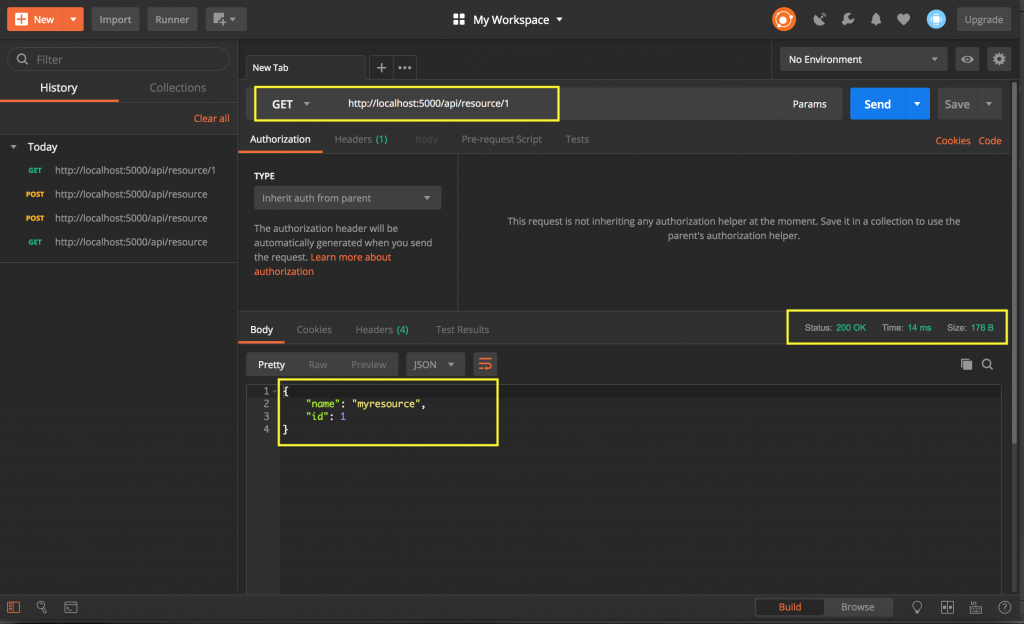Open the capture requests satellite icon
Image resolution: width=1024 pixels, height=624 pixels.
click(x=820, y=19)
